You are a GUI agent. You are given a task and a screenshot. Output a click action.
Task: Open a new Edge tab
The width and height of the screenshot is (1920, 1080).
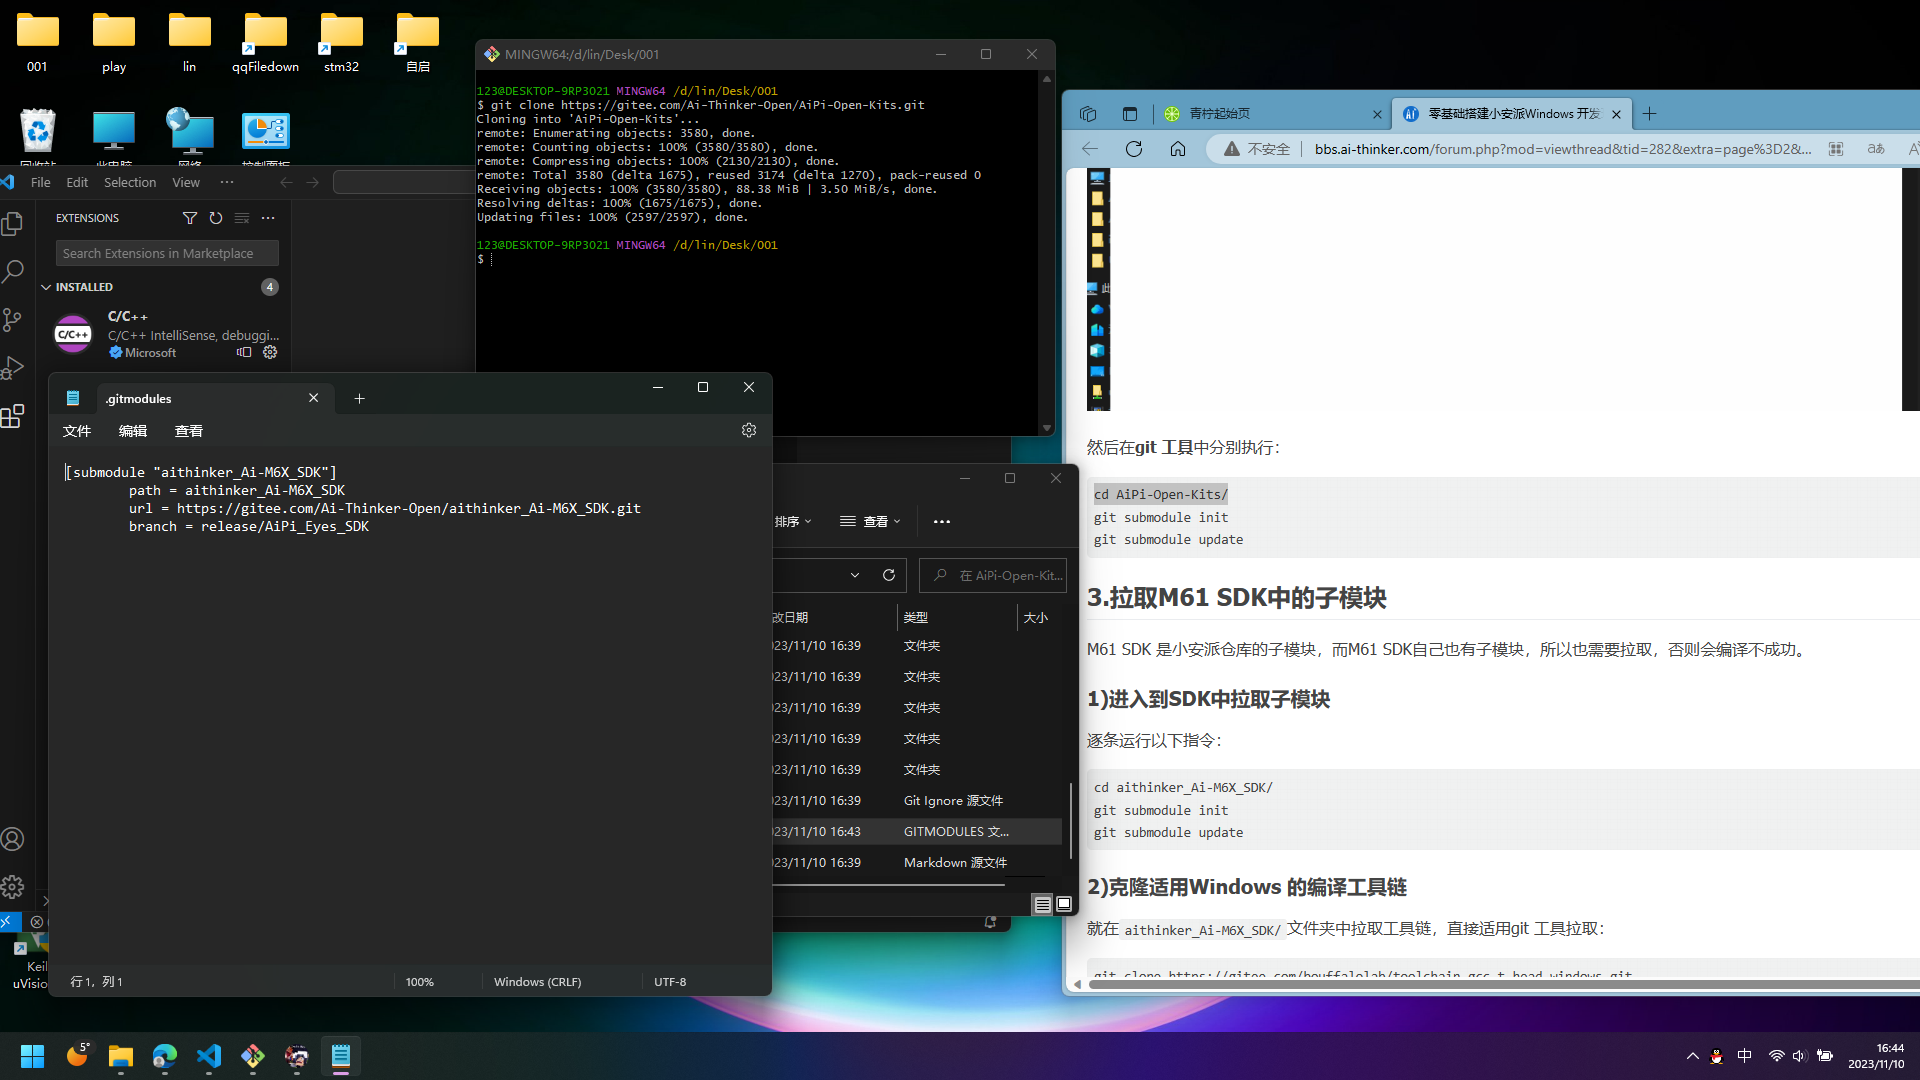click(1650, 114)
